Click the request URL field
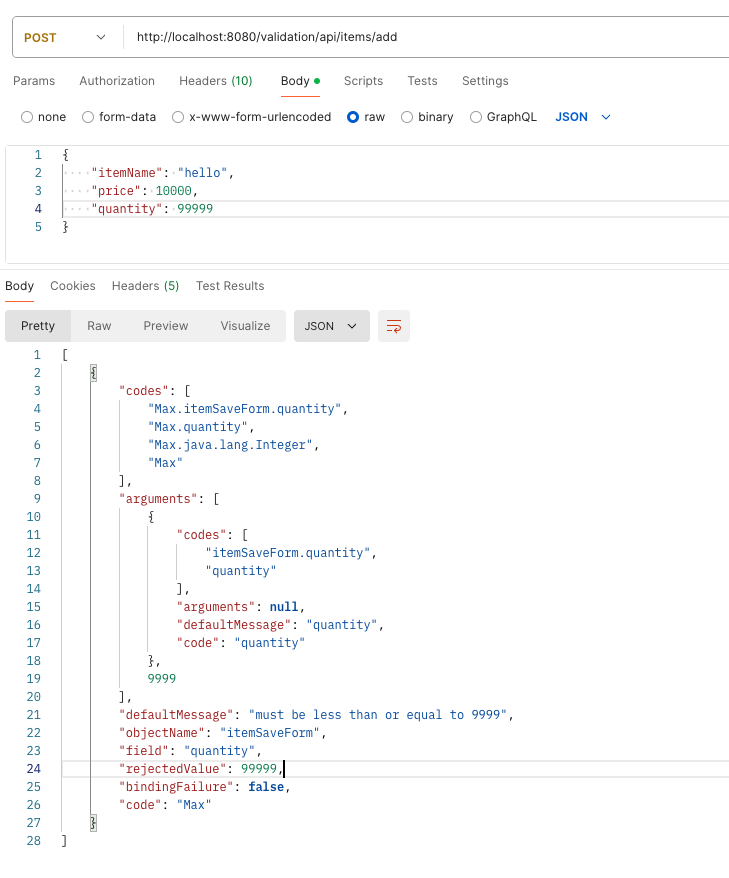The height and width of the screenshot is (878, 729). pos(431,37)
